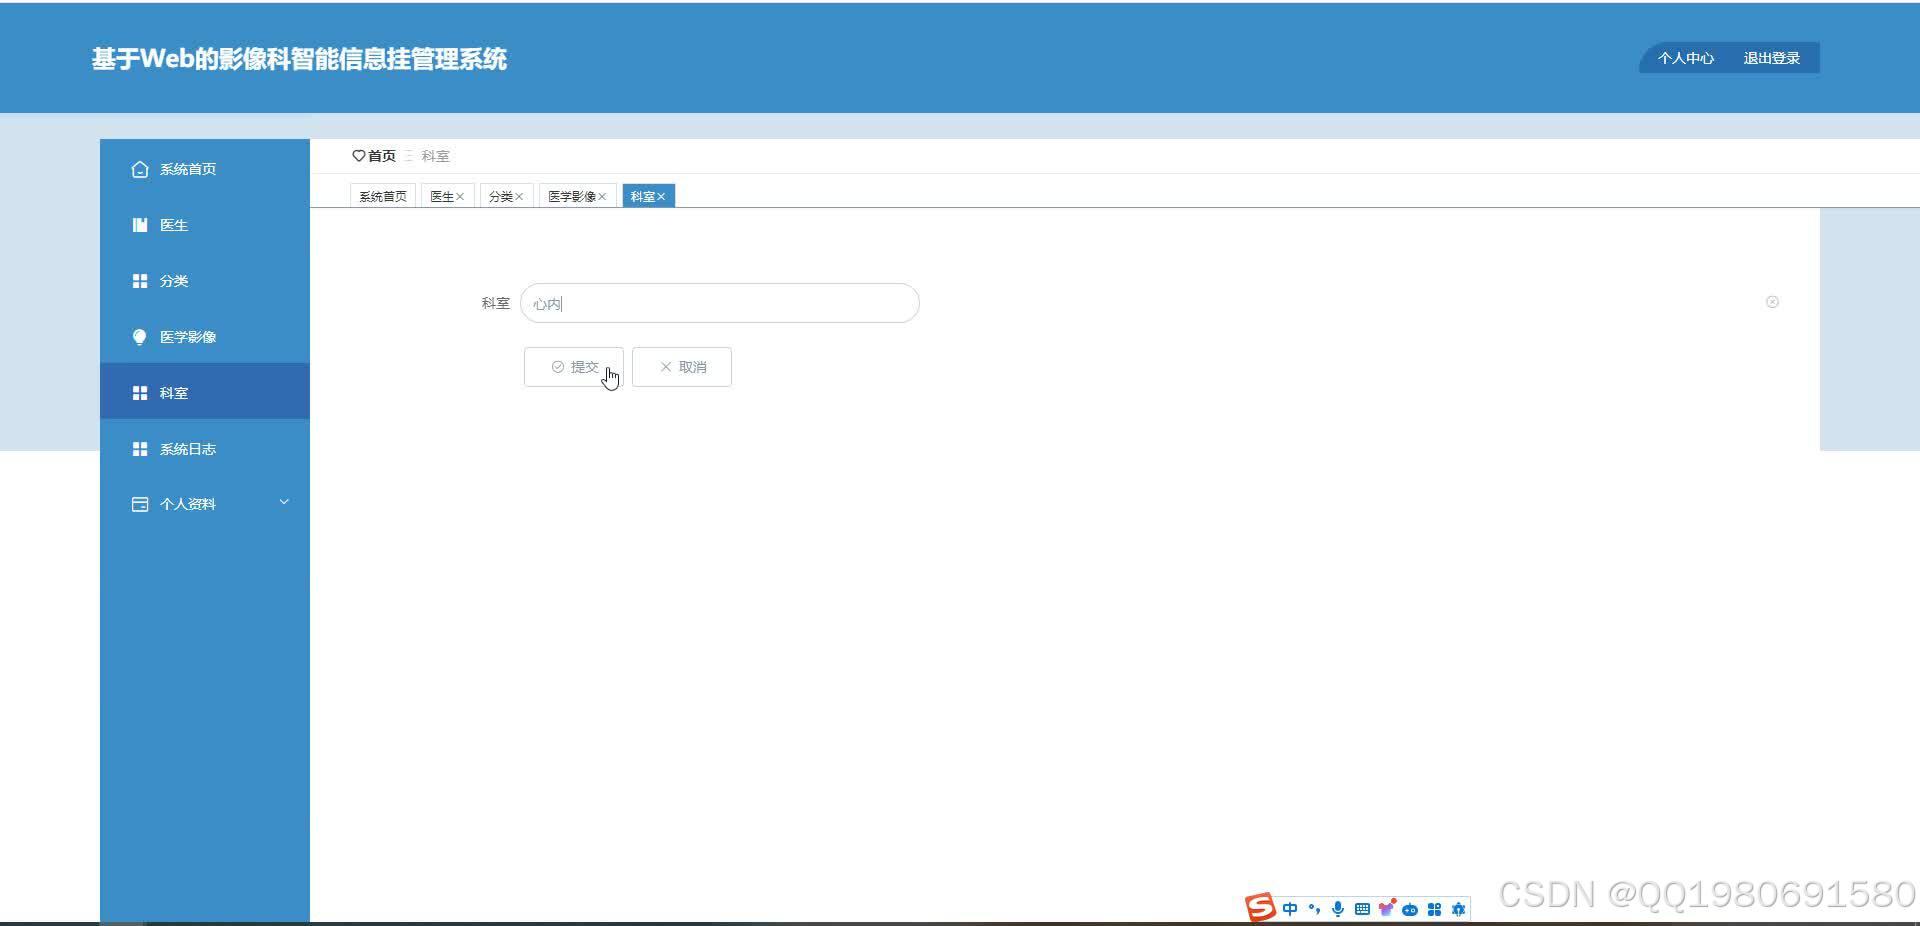This screenshot has width=1920, height=926.
Task: Open 科室 in the sidebar
Action: click(205, 392)
